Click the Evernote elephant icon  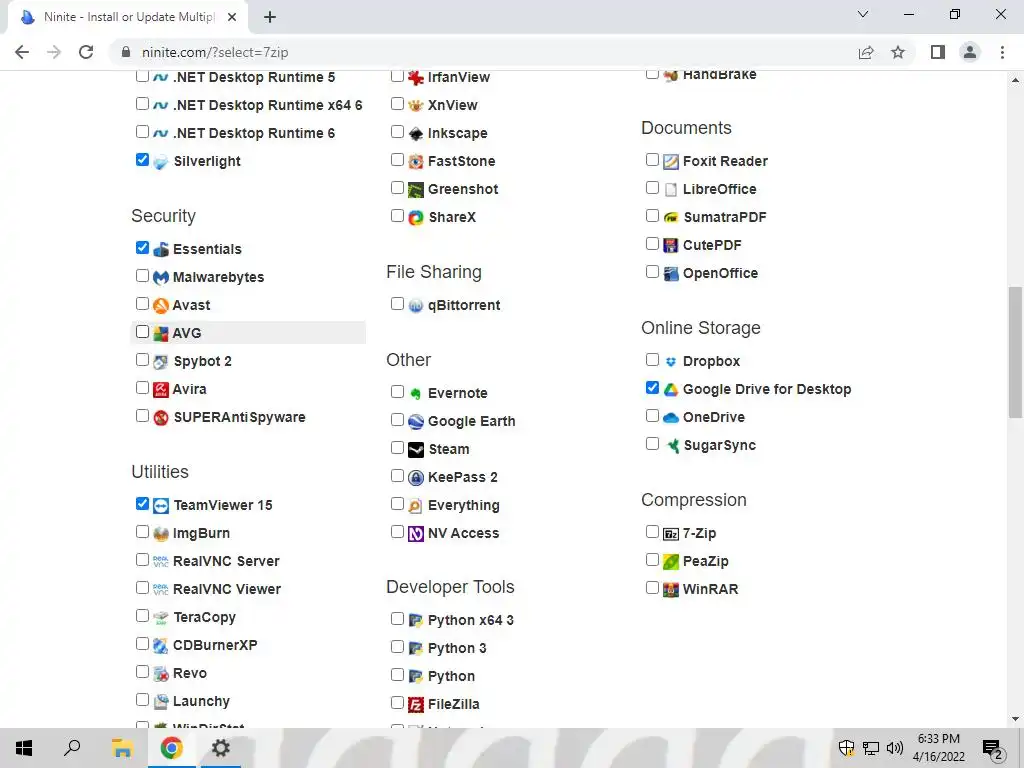coord(416,394)
